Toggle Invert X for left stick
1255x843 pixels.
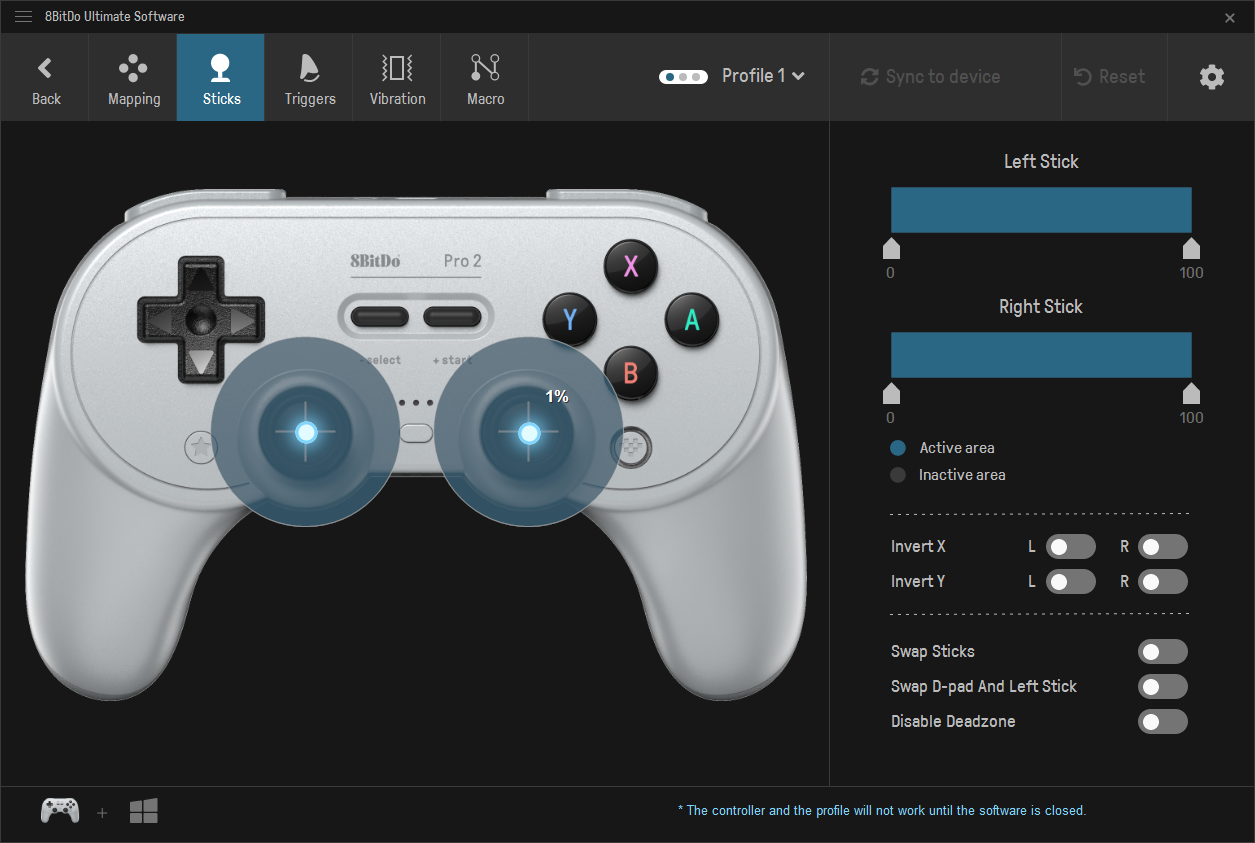point(1070,547)
